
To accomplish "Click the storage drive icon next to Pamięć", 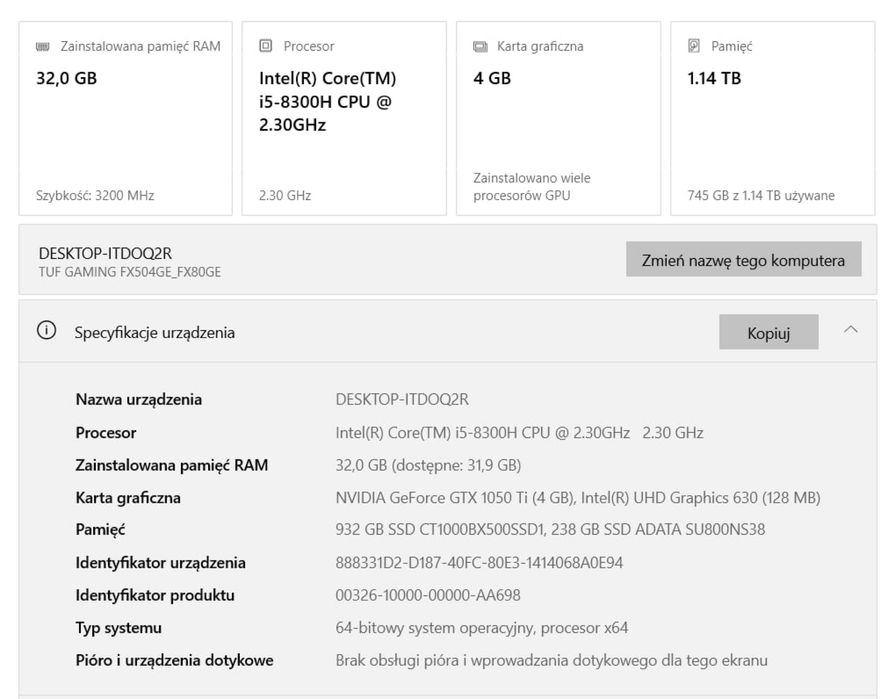I will [694, 46].
